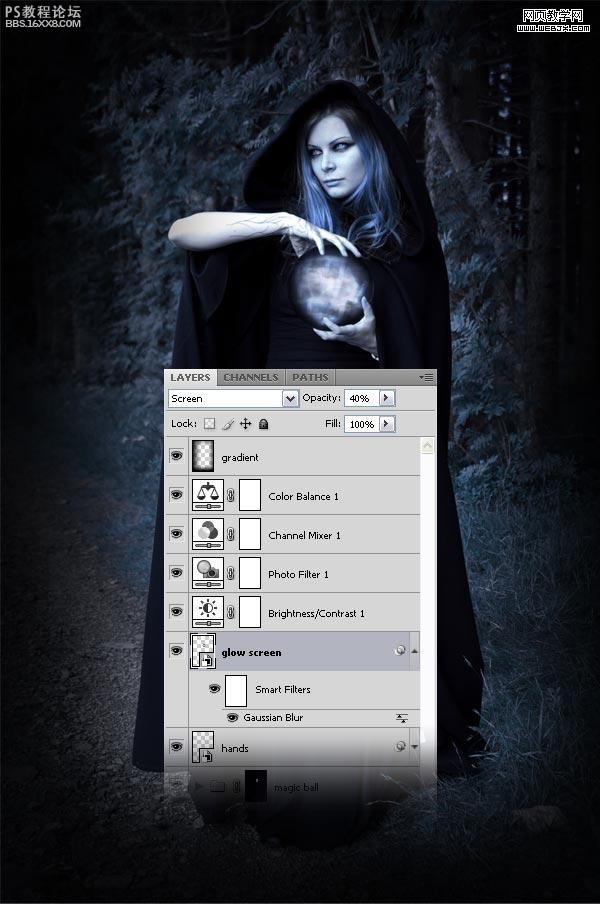Hide the gradient layer
The image size is (600, 904).
tap(176, 456)
